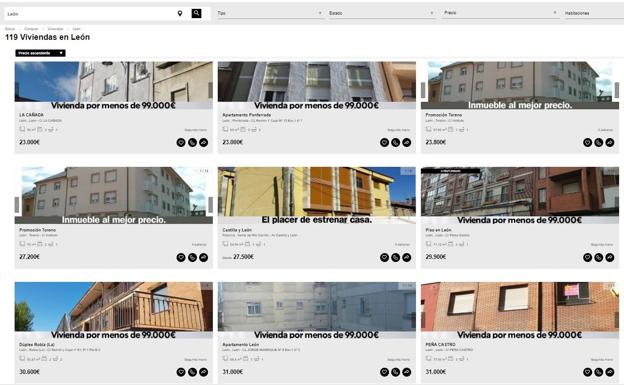
Task: Favorite the Dúplex Robla (La) listing
Action: coord(181,372)
